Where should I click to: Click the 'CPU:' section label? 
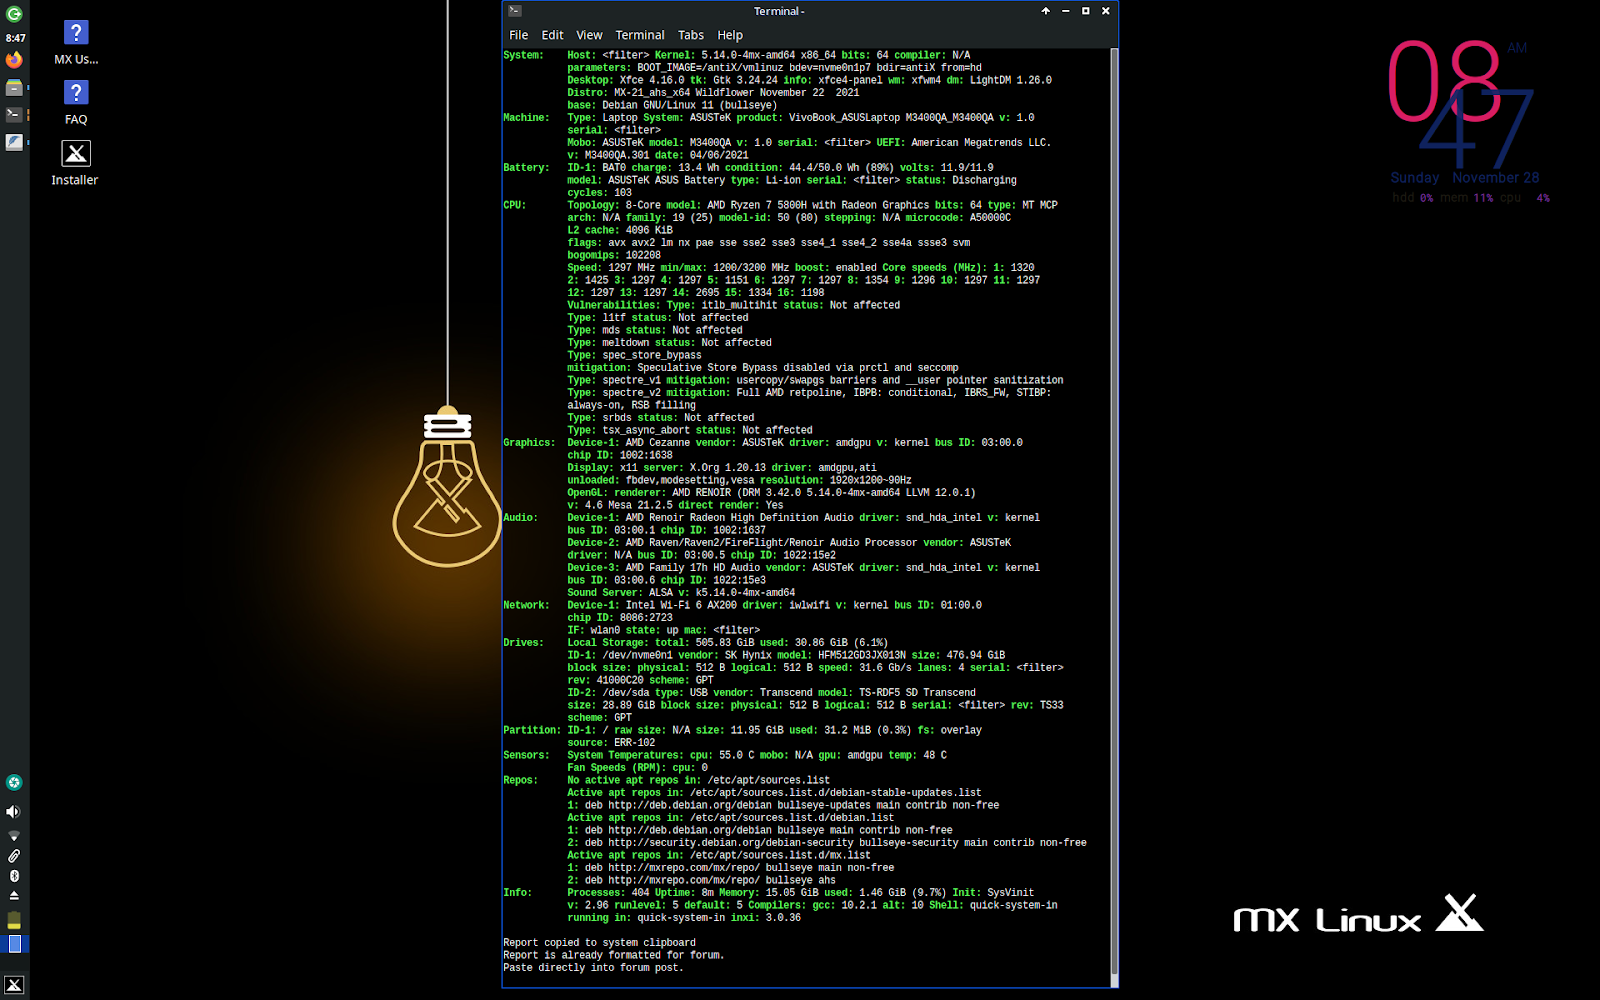click(515, 205)
